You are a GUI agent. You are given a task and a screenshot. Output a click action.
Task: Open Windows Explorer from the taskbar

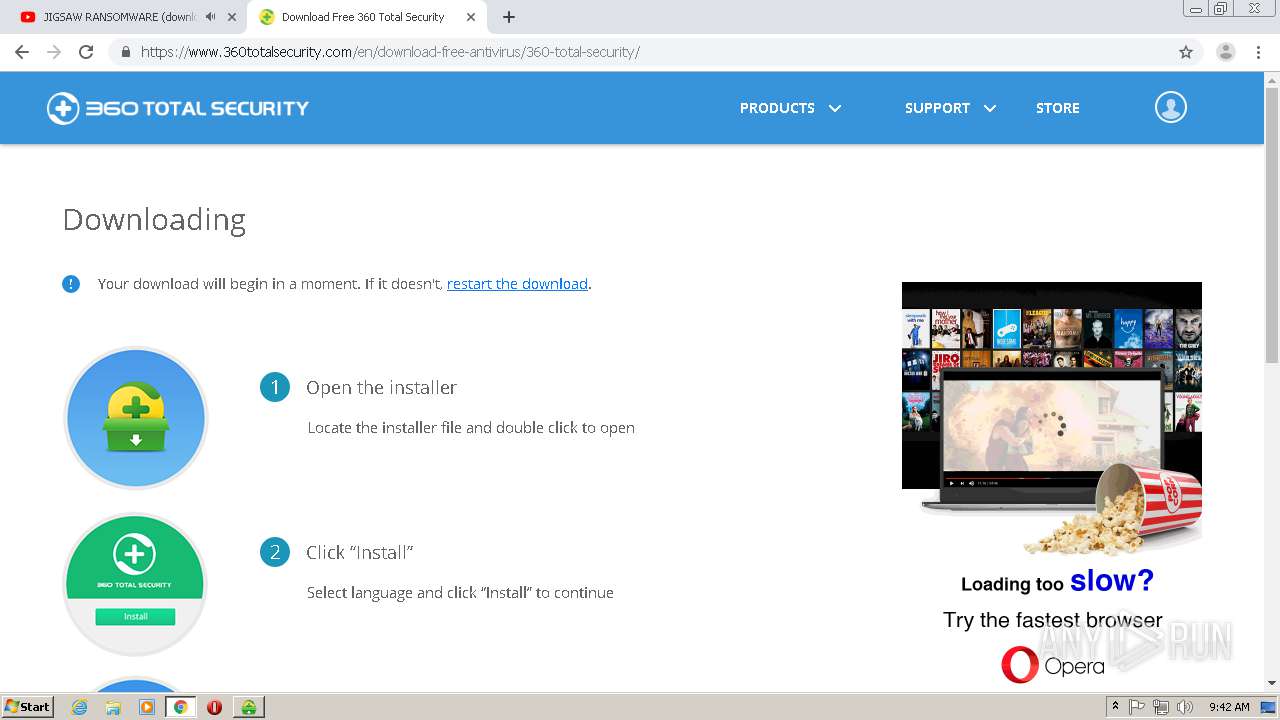click(x=113, y=707)
